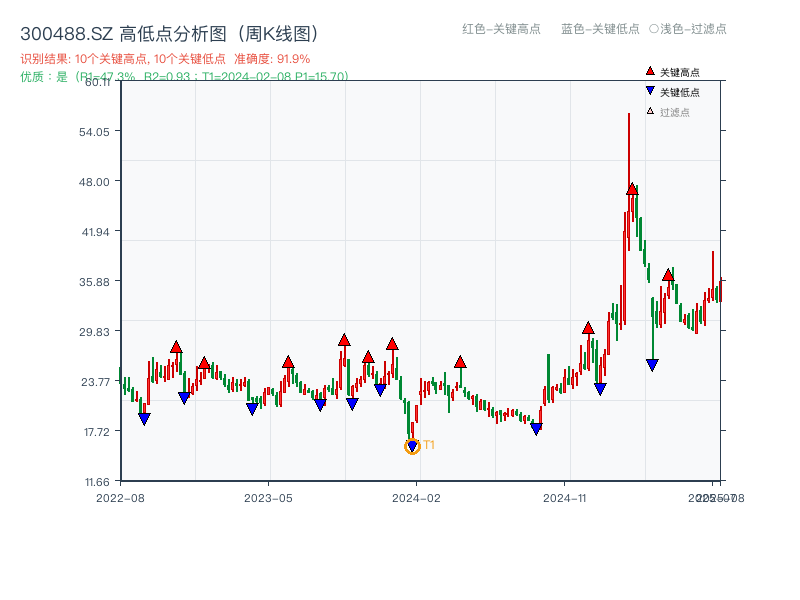The width and height of the screenshot is (800, 600).
Task: Toggle the 关键高点 legend entry
Action: pyautogui.click(x=673, y=72)
